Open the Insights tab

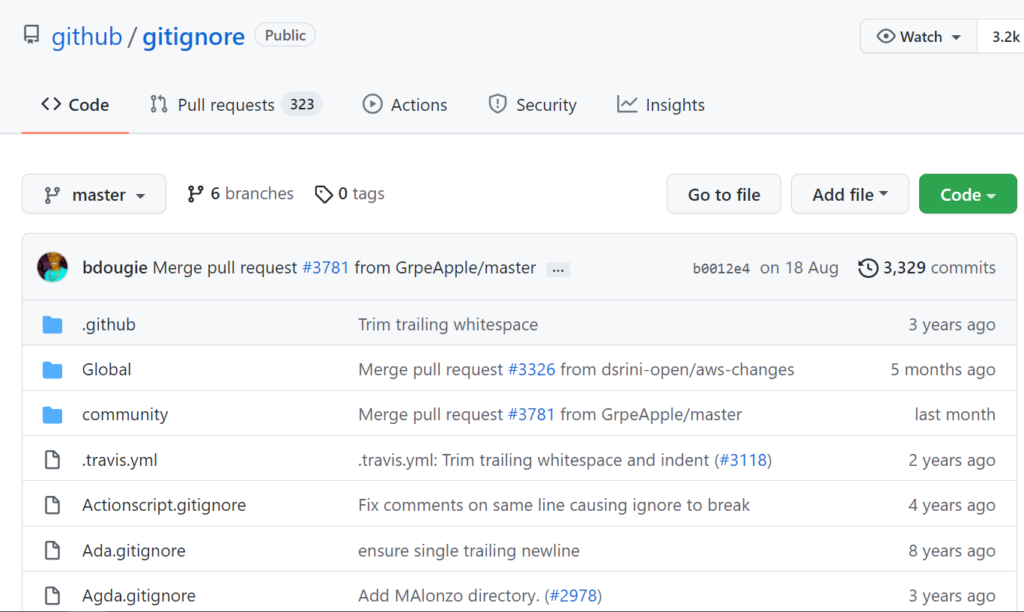661,105
